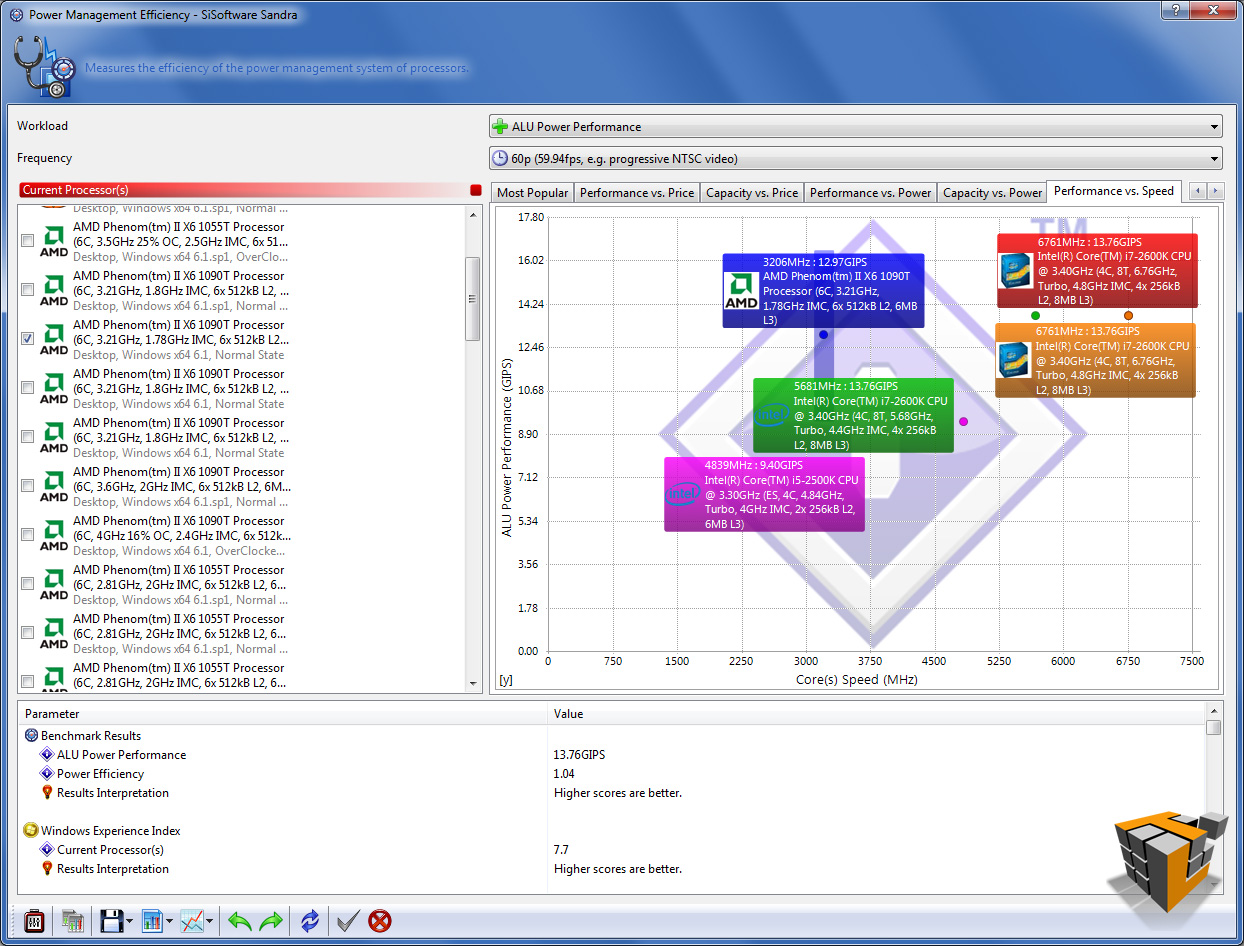Cancel with the red X circle icon
1244x946 pixels.
[380, 921]
